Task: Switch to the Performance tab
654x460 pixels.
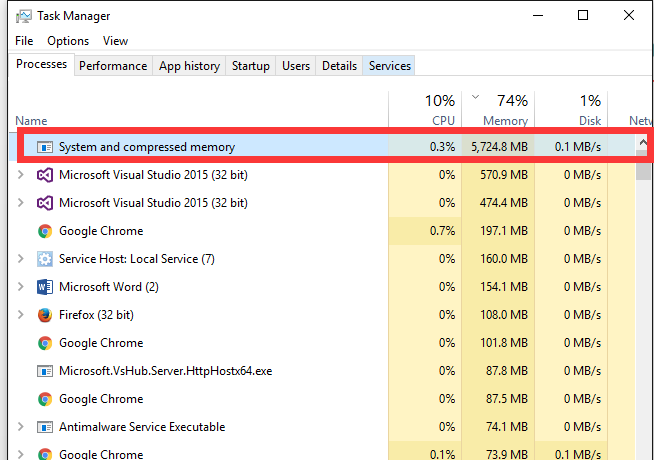Action: click(x=113, y=66)
